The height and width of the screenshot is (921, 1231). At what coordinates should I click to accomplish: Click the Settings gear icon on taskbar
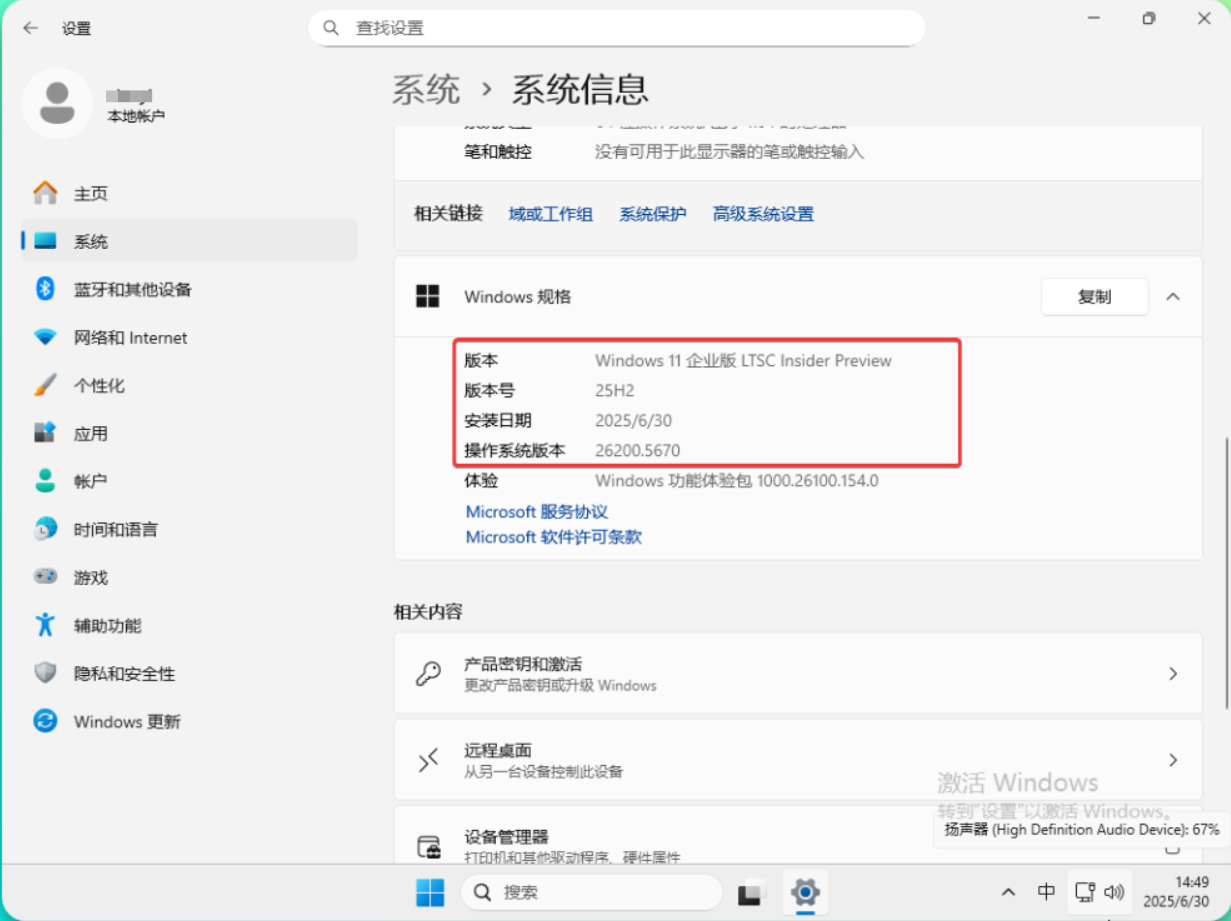[805, 892]
